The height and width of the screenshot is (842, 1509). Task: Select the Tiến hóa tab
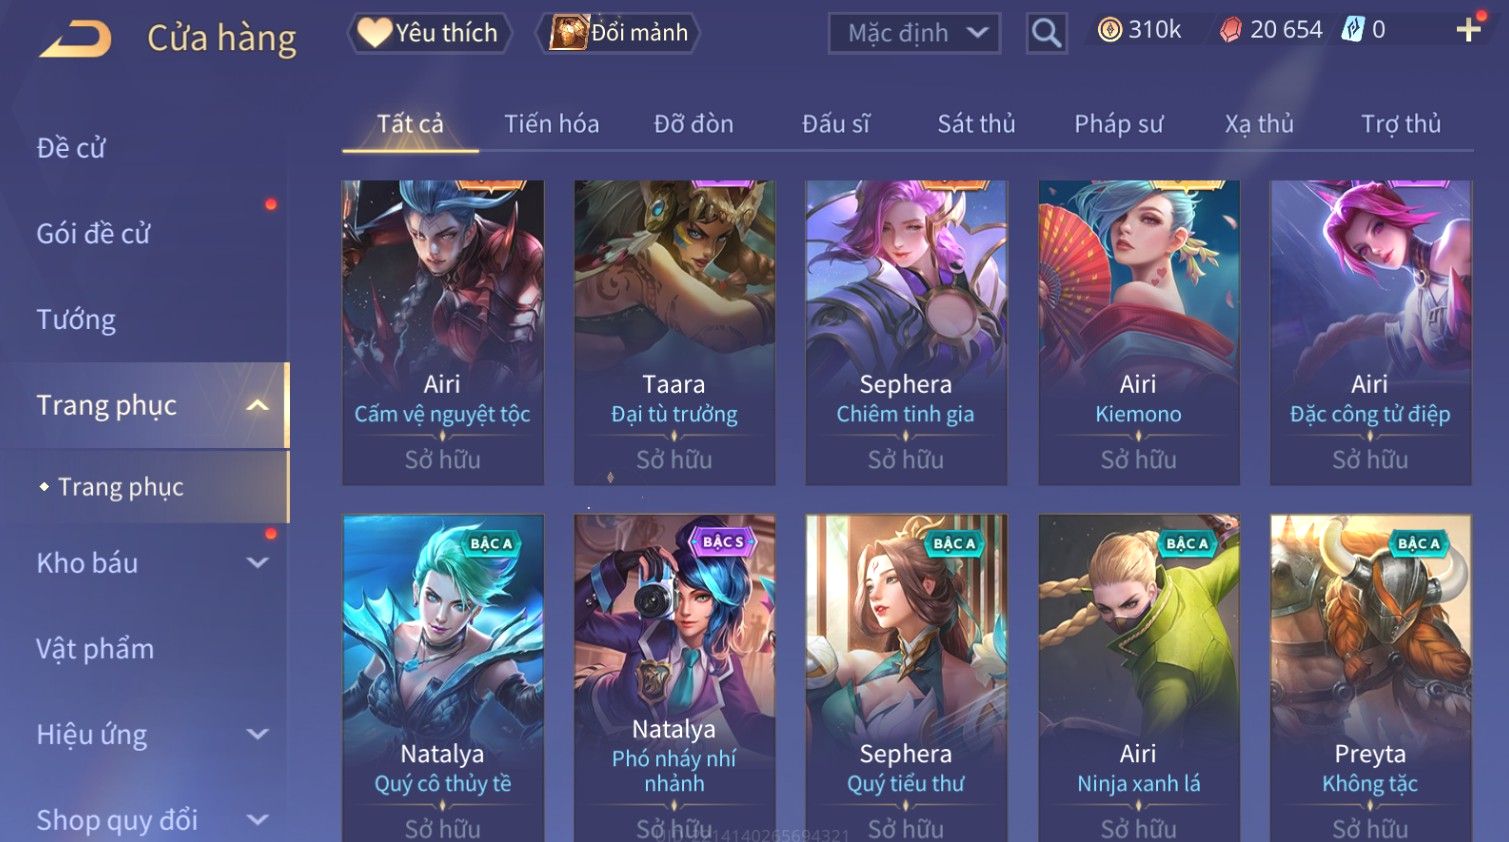click(x=552, y=124)
